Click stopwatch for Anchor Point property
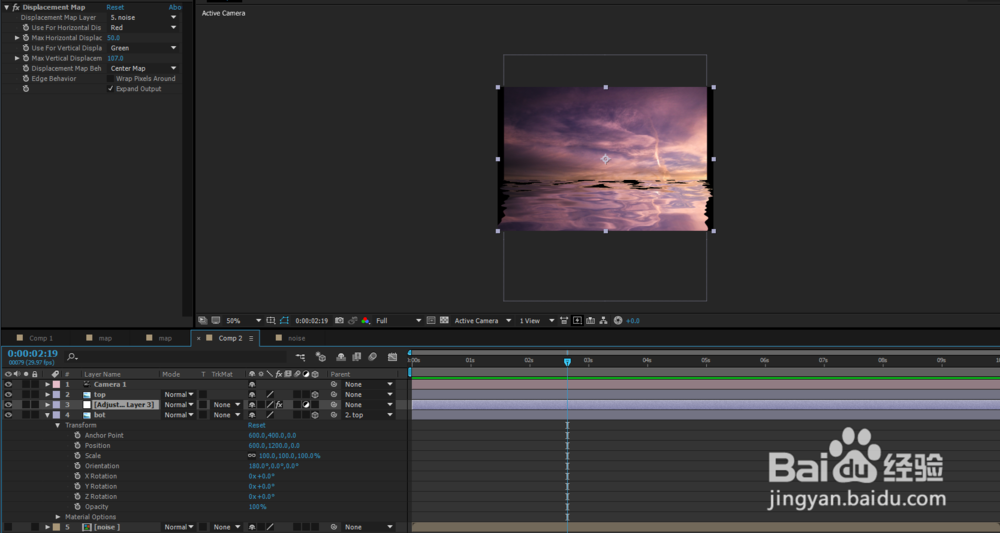1000x533 pixels. pyautogui.click(x=77, y=435)
